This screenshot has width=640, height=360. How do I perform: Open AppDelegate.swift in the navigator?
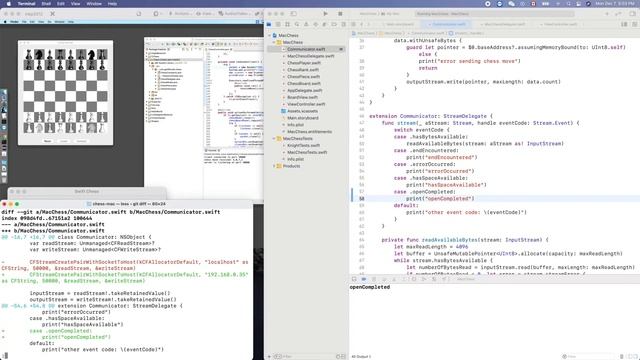(304, 91)
